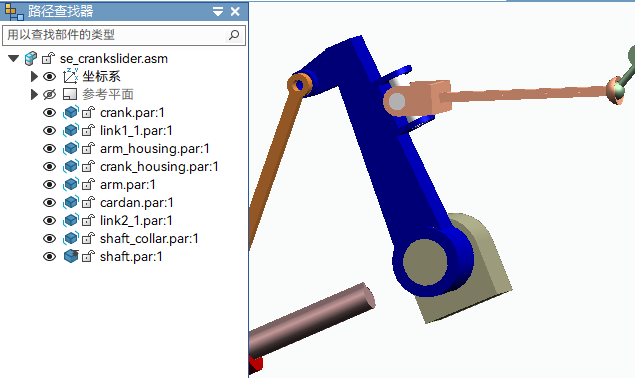Select arm_housing.par:1 in the tree
Image resolution: width=635 pixels, height=378 pixels.
tap(155, 149)
